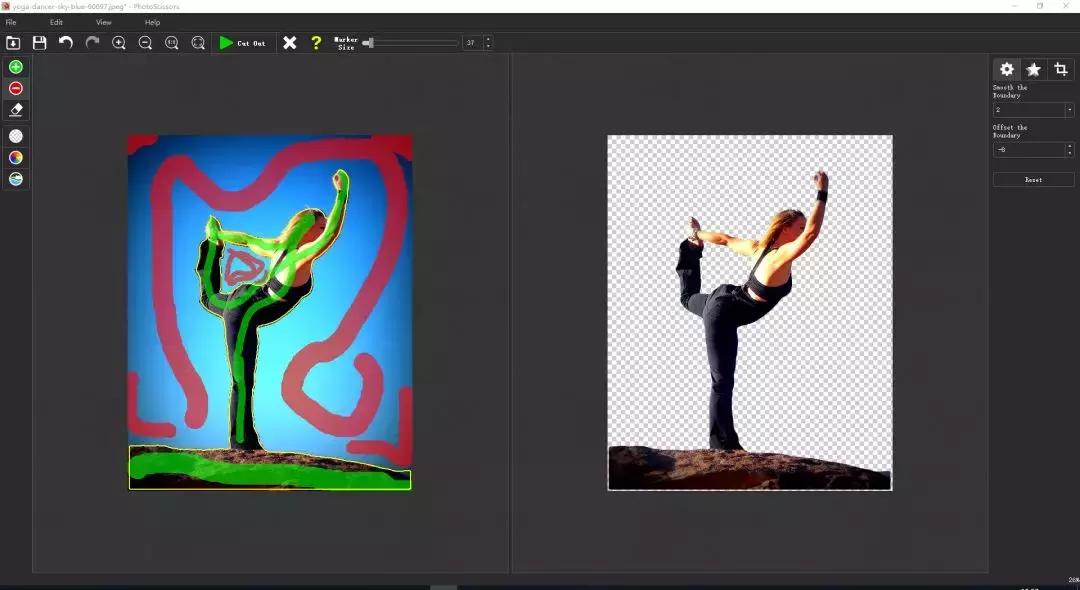This screenshot has width=1080, height=590.
Task: Click the open image icon
Action: pos(13,43)
